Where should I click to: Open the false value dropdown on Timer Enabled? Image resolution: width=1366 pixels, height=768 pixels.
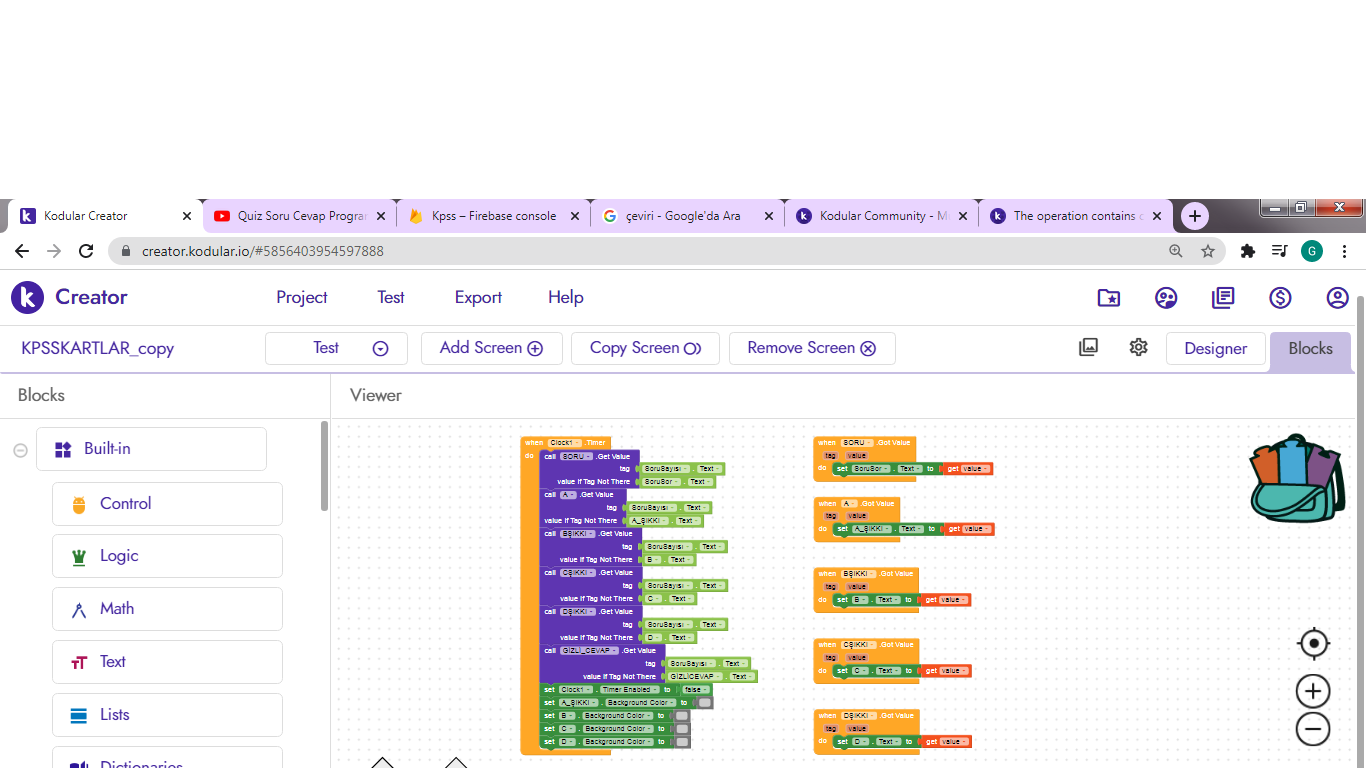tap(696, 690)
